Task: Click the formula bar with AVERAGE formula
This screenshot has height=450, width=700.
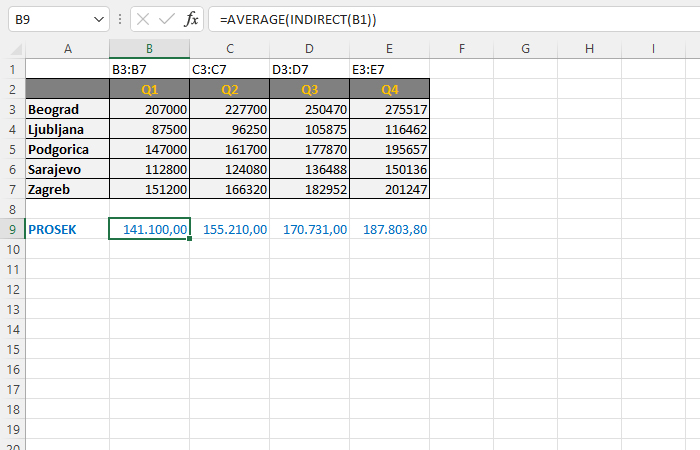Action: 450,19
